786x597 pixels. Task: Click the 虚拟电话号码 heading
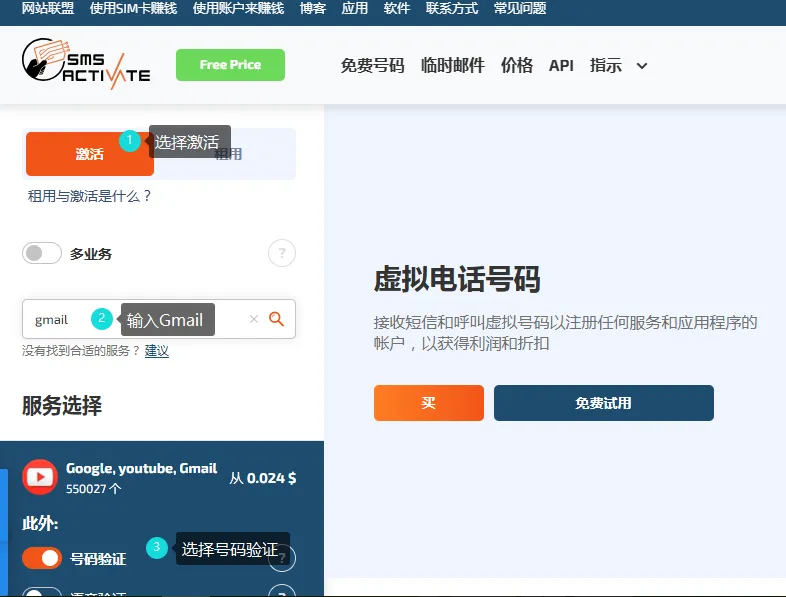point(457,279)
